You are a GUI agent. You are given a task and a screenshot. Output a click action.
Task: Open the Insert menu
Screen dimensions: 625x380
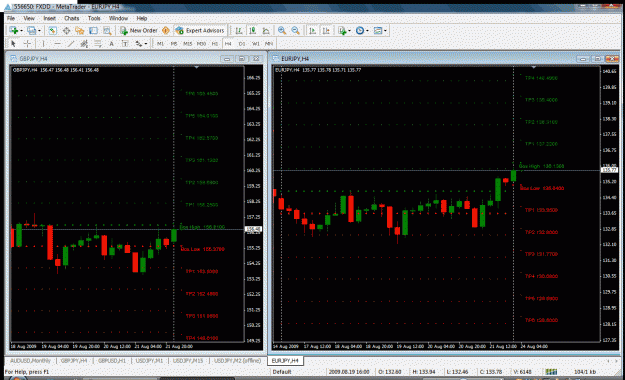[49, 18]
